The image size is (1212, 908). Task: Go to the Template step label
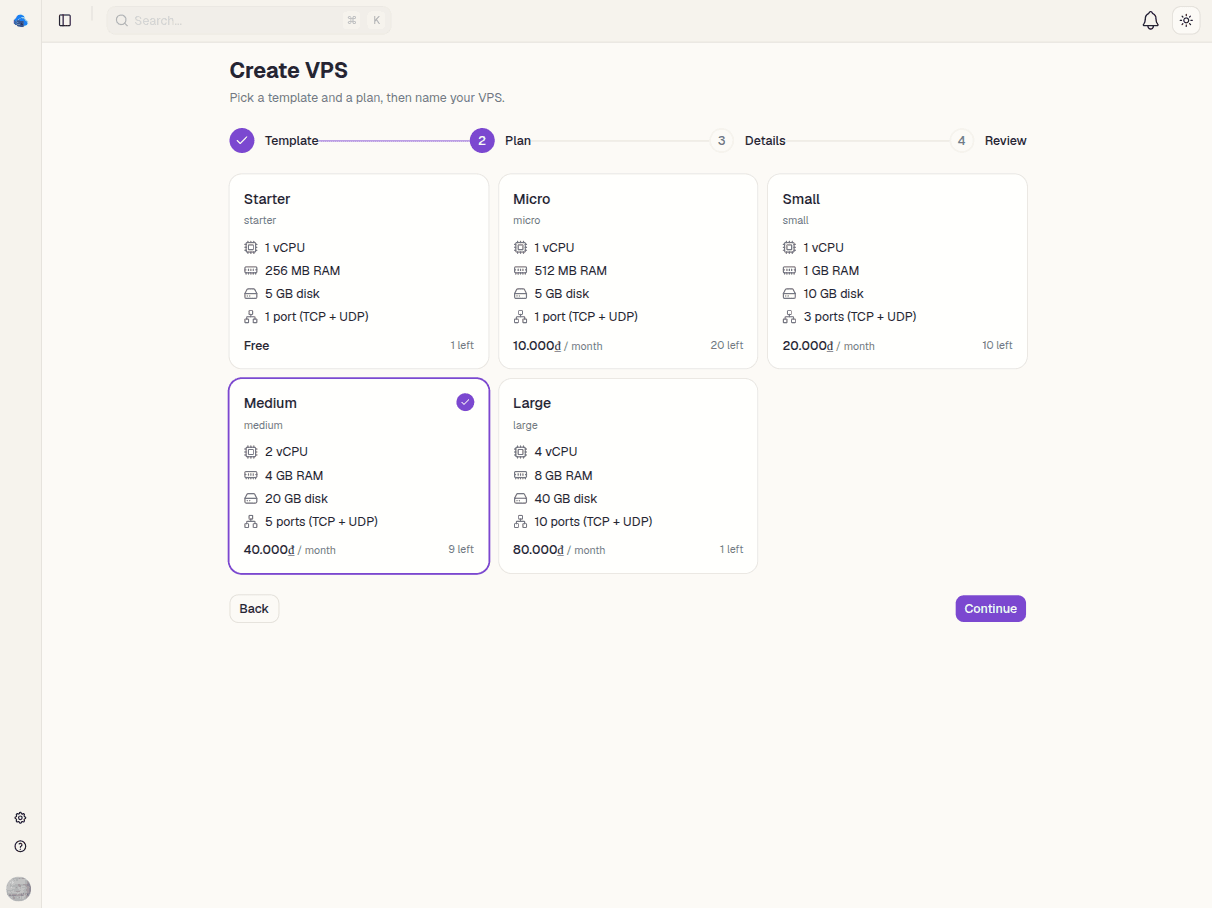[x=291, y=141]
